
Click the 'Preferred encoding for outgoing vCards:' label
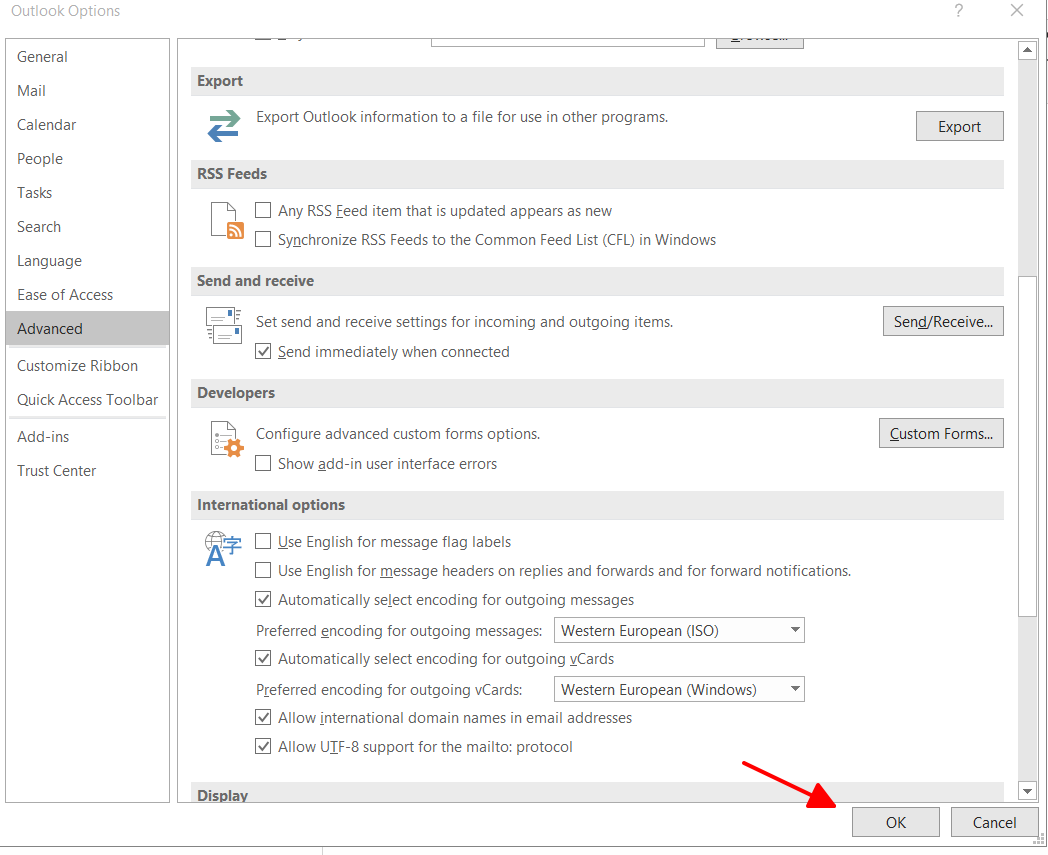pyautogui.click(x=389, y=690)
